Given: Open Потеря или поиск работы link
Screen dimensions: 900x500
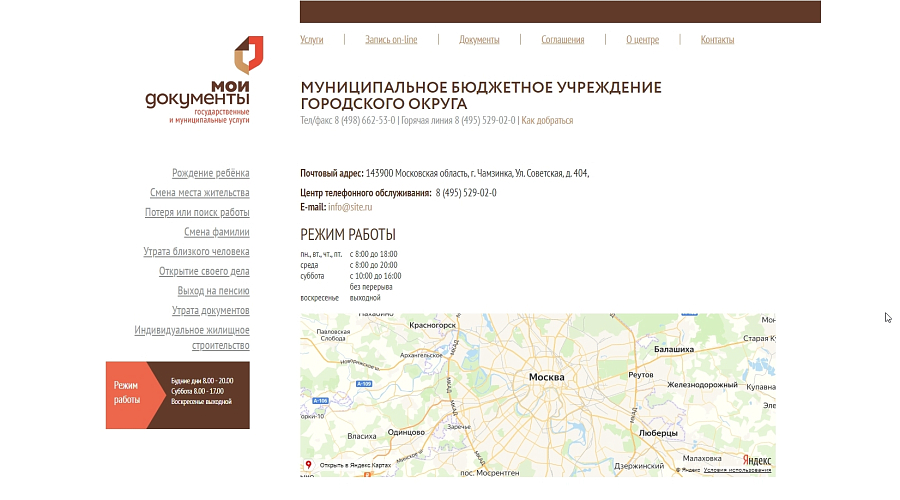Looking at the screenshot, I should coord(197,212).
